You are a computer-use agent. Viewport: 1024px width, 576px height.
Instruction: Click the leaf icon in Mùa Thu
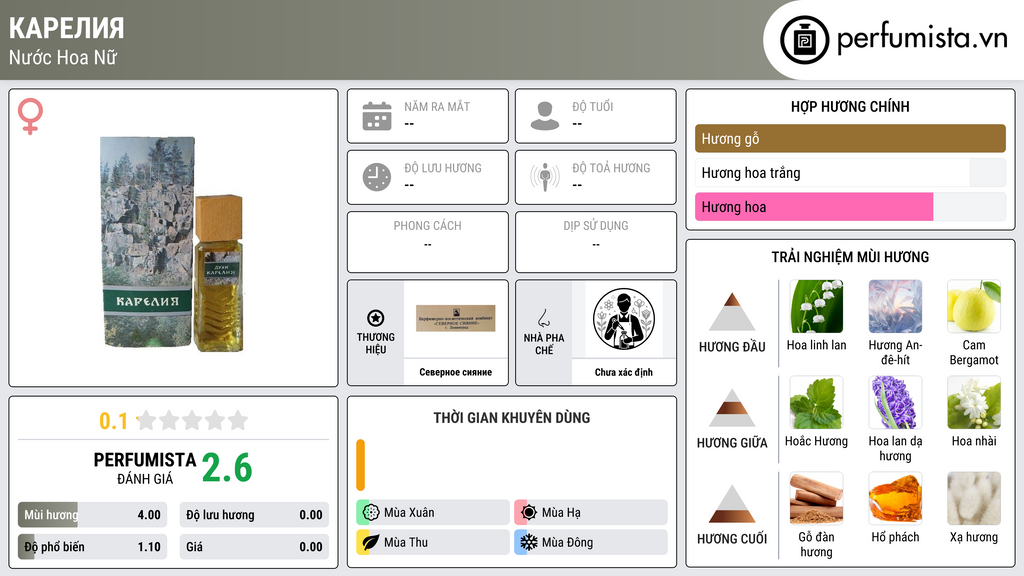[x=371, y=542]
